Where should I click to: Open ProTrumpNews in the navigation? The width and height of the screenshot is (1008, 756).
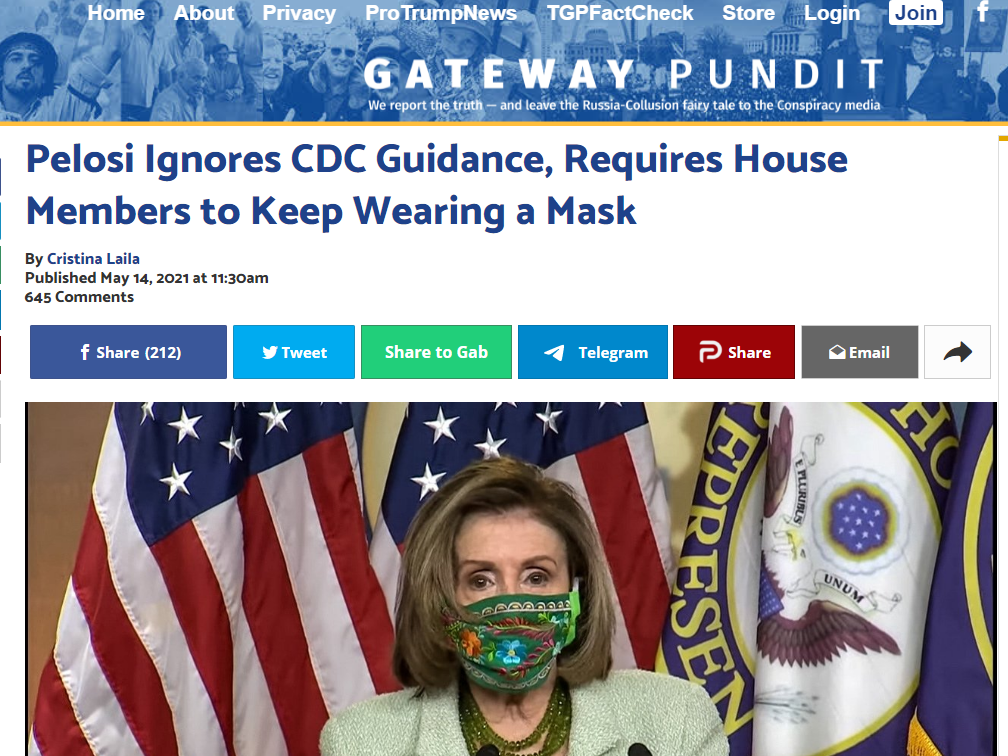tap(441, 13)
